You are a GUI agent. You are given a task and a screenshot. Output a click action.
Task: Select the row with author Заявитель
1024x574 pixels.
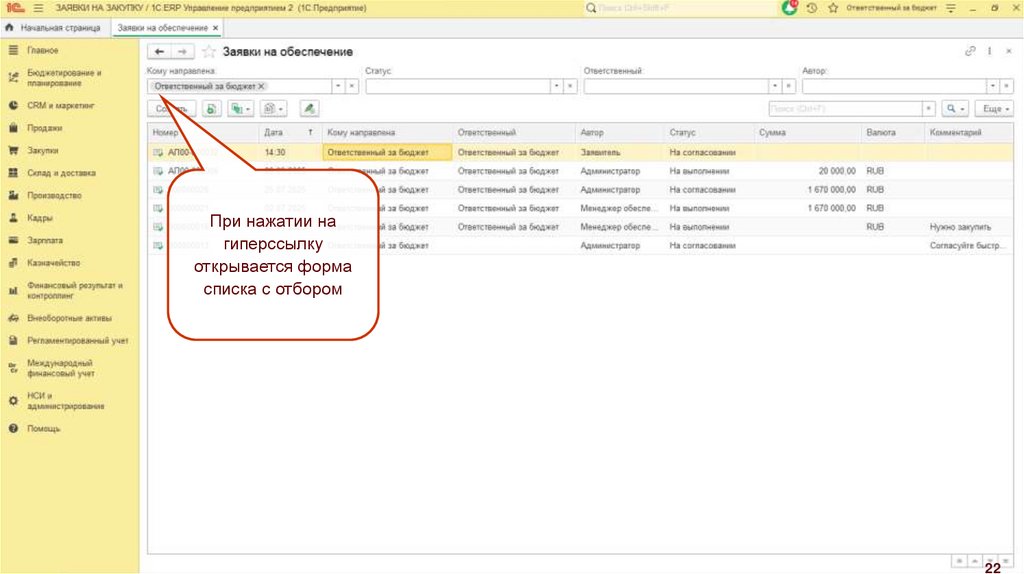click(x=600, y=152)
